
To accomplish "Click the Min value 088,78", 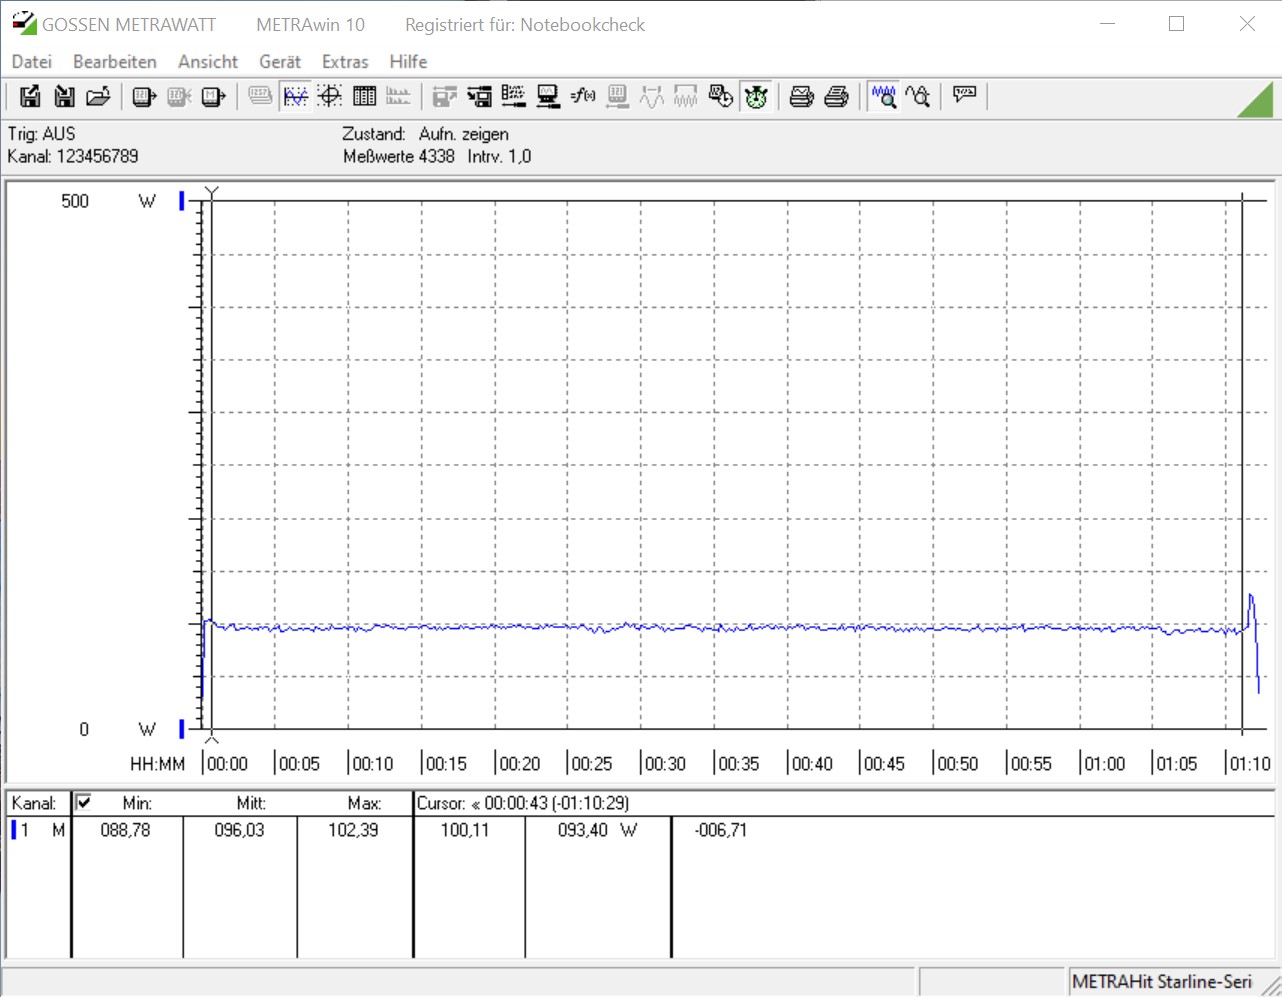I will [125, 830].
